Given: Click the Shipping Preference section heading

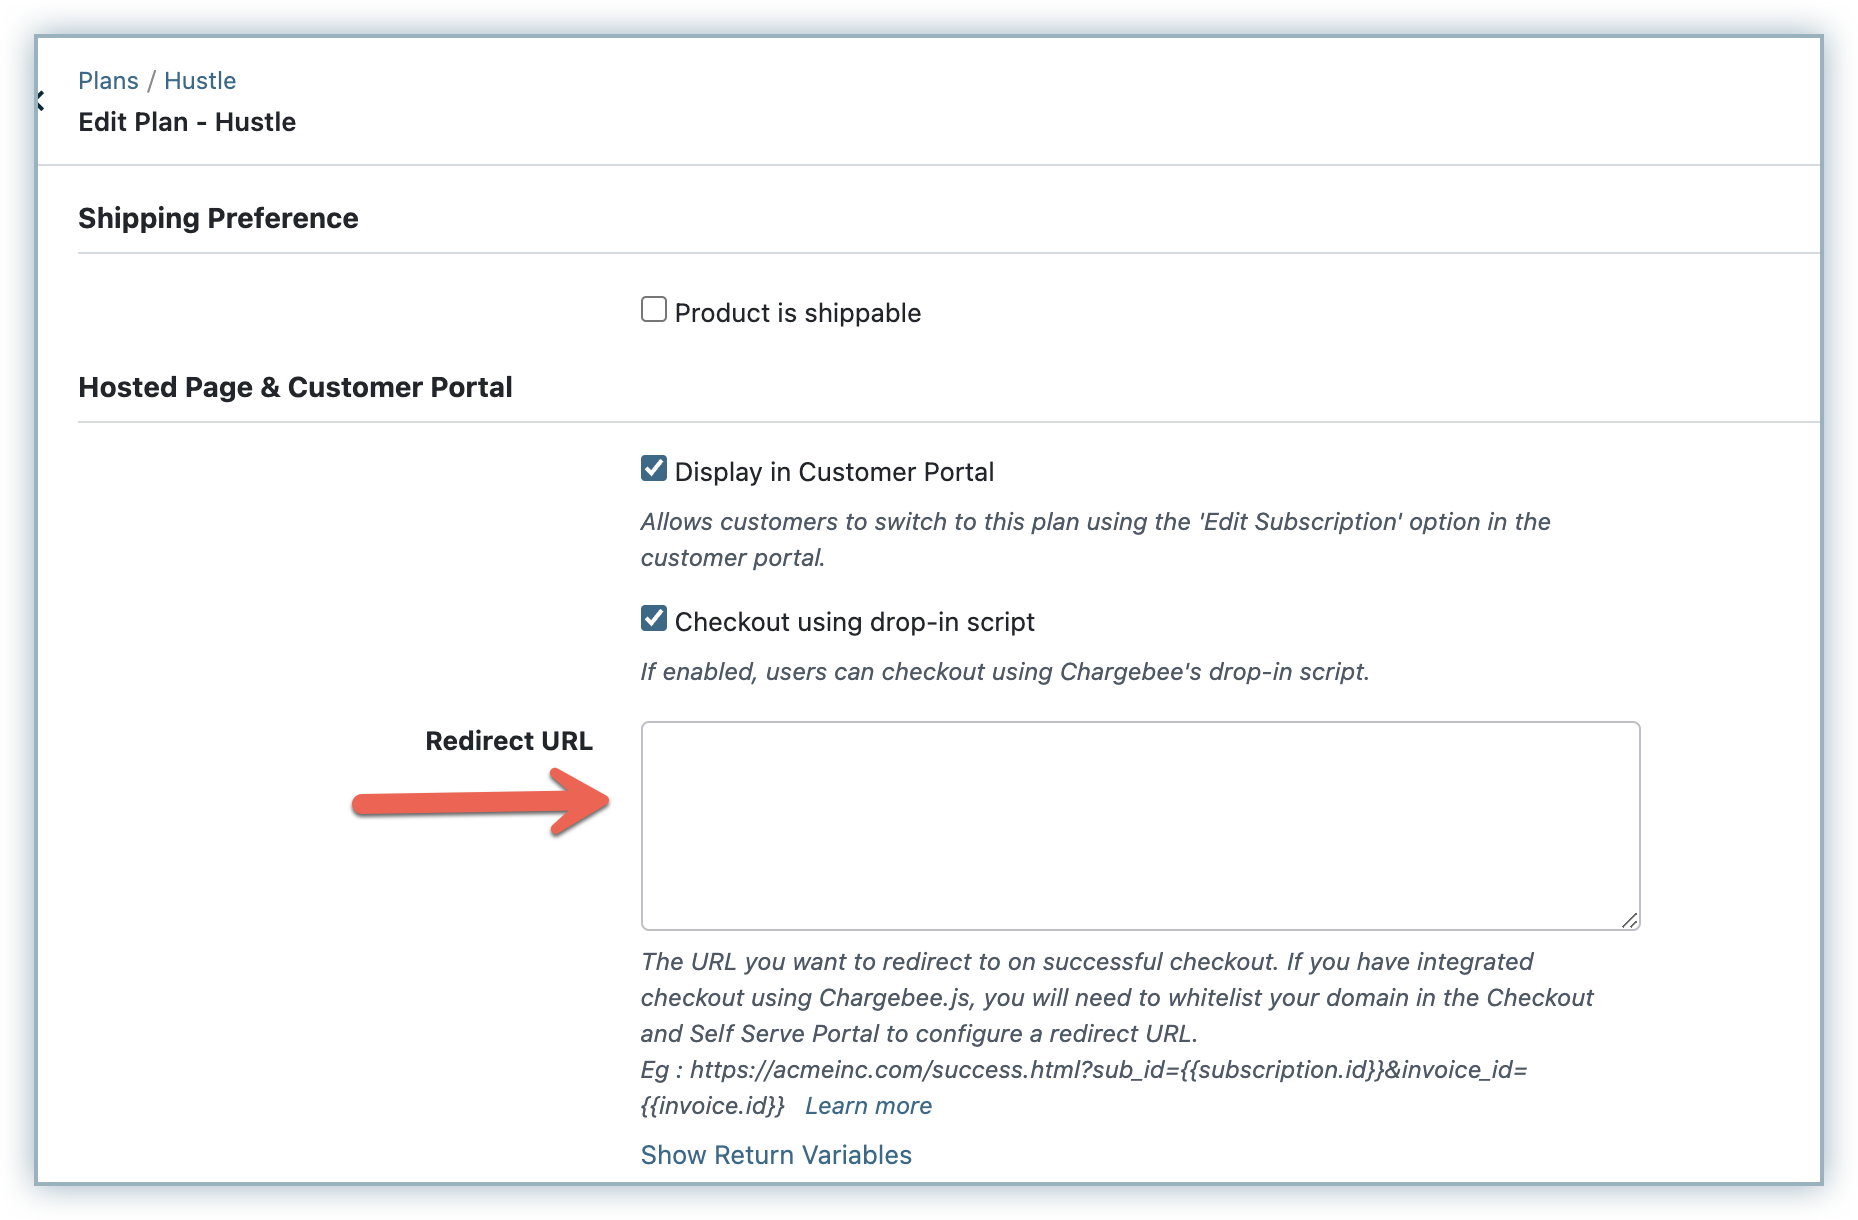Looking at the screenshot, I should [218, 218].
